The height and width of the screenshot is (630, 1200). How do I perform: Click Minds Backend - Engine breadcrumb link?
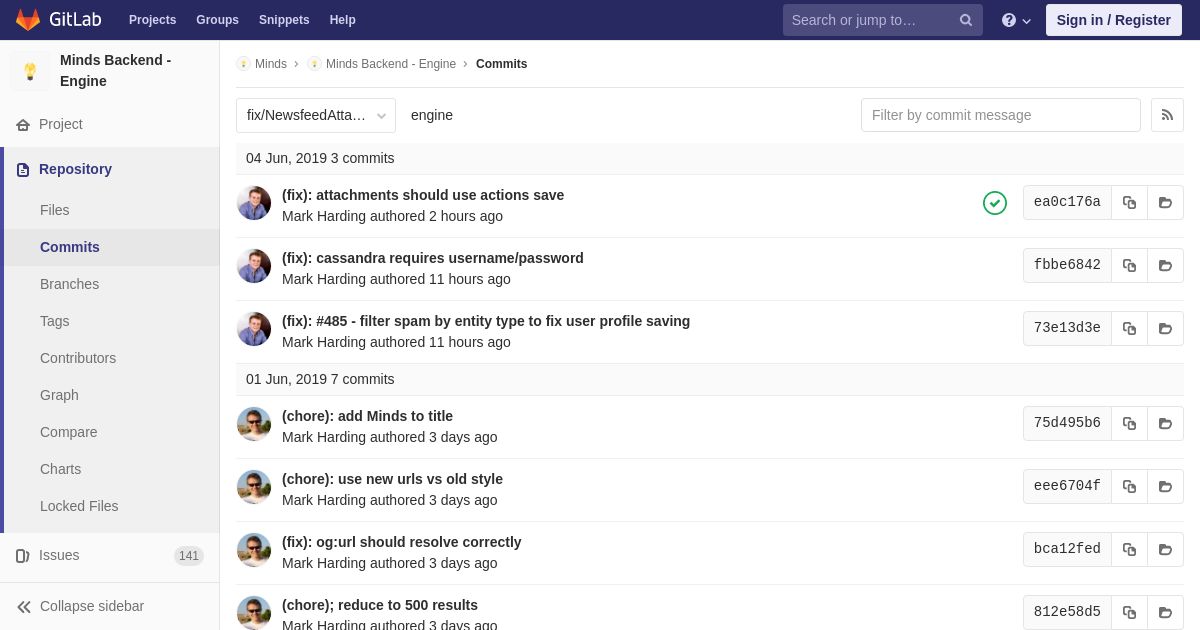[x=391, y=64]
